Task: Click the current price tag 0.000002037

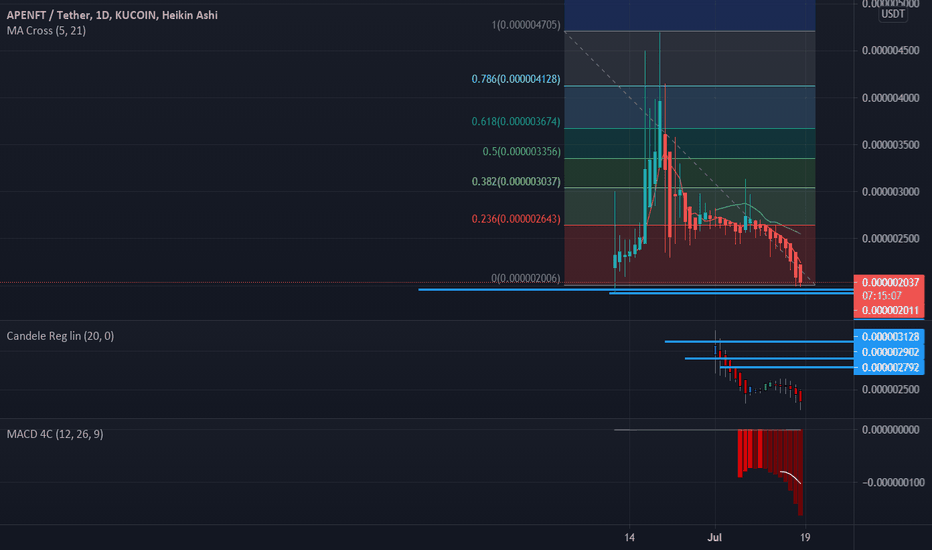Action: pyautogui.click(x=890, y=282)
